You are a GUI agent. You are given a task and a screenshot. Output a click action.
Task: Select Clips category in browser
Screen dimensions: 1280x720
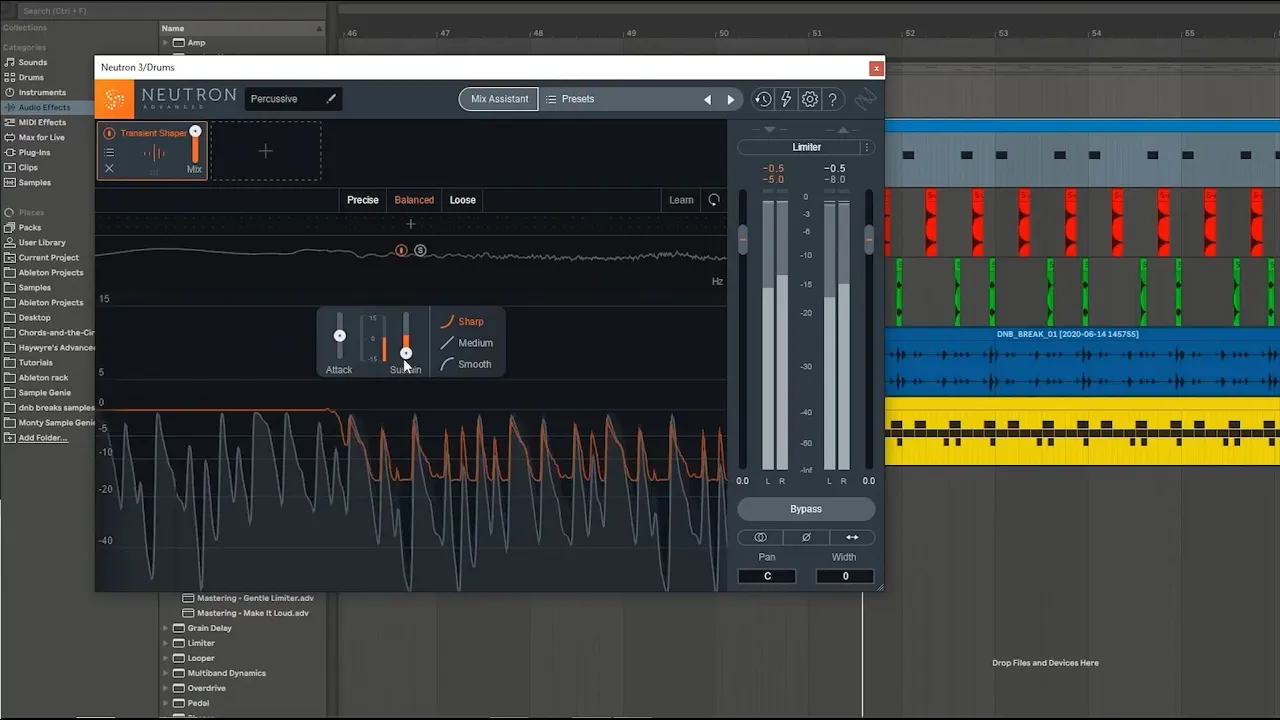pos(28,167)
